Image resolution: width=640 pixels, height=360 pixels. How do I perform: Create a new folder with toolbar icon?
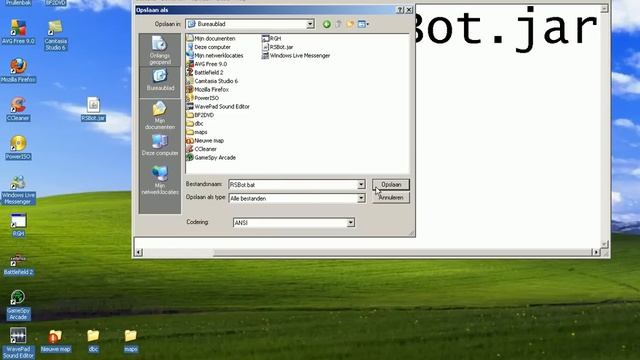click(350, 24)
